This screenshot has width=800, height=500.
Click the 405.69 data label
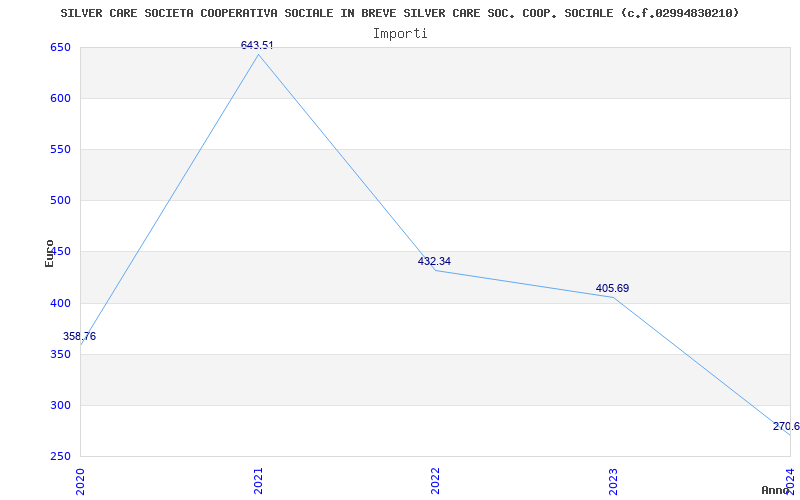612,289
